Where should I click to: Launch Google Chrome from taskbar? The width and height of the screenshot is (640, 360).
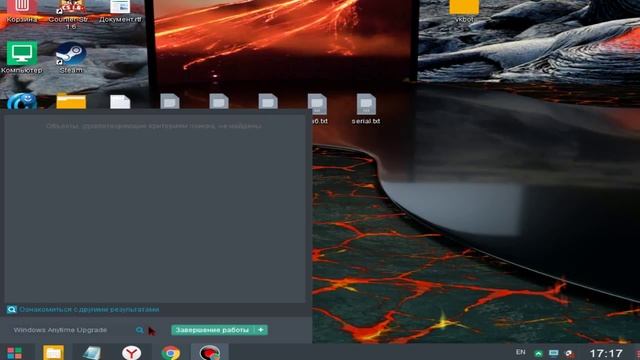[x=170, y=353]
